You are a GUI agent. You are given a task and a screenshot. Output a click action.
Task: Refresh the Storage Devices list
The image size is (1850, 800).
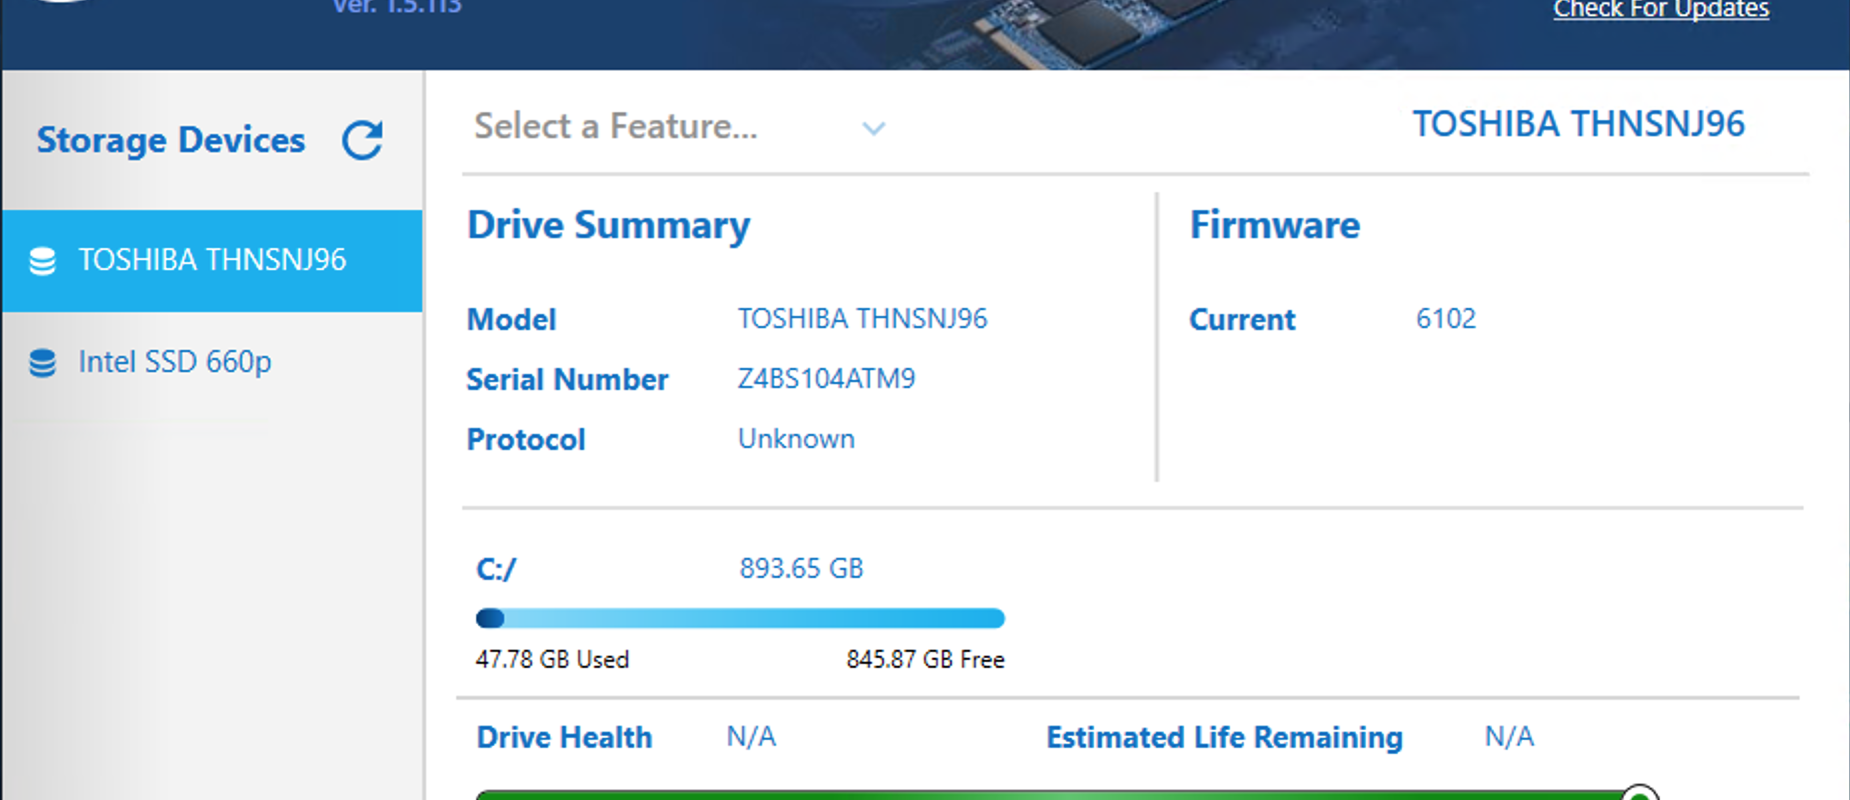pos(362,140)
